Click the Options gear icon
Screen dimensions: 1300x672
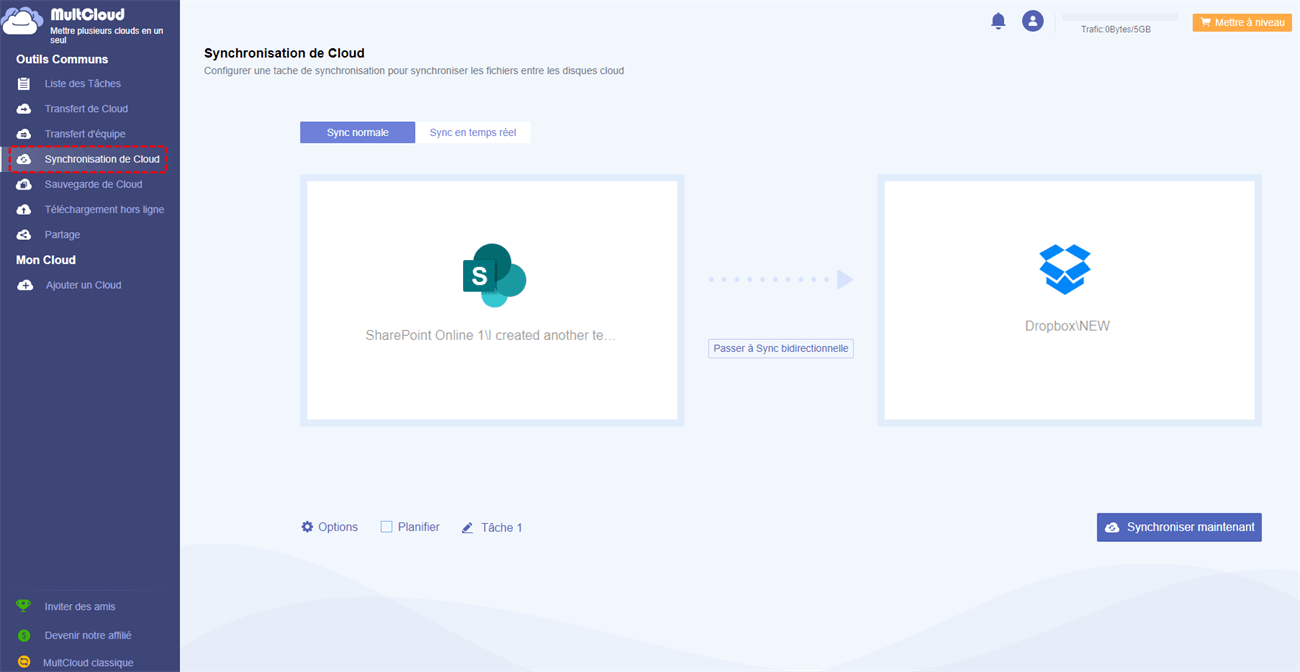(307, 526)
